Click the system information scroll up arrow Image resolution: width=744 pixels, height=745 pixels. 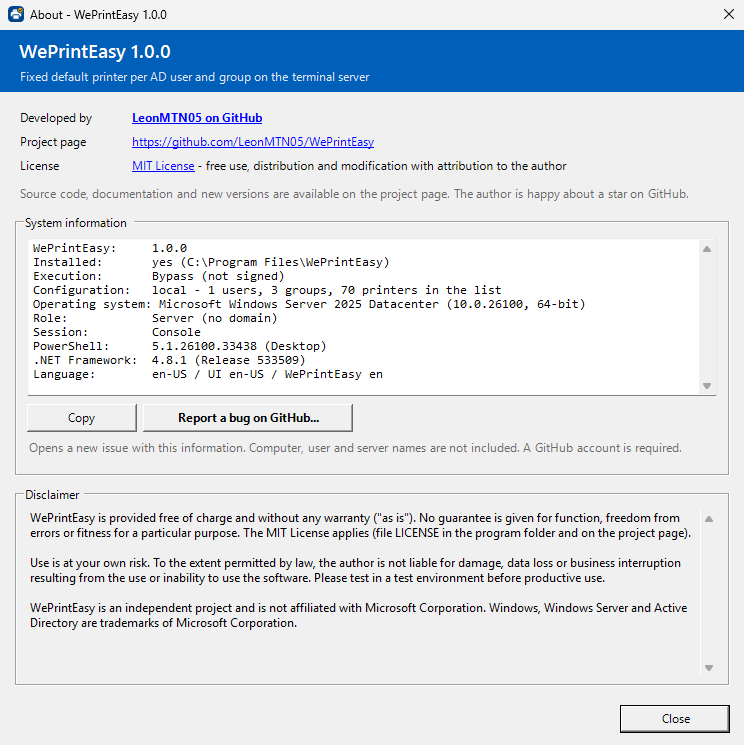click(707, 249)
